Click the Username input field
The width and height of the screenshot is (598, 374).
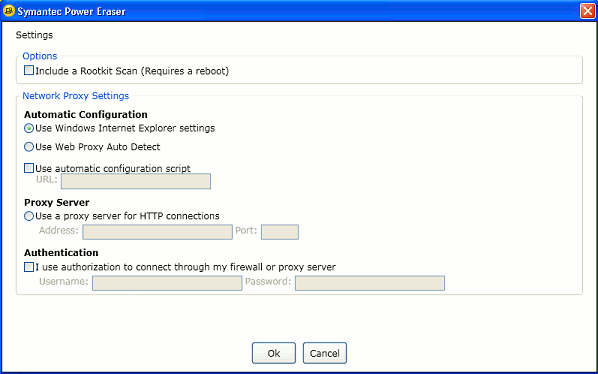click(x=167, y=283)
